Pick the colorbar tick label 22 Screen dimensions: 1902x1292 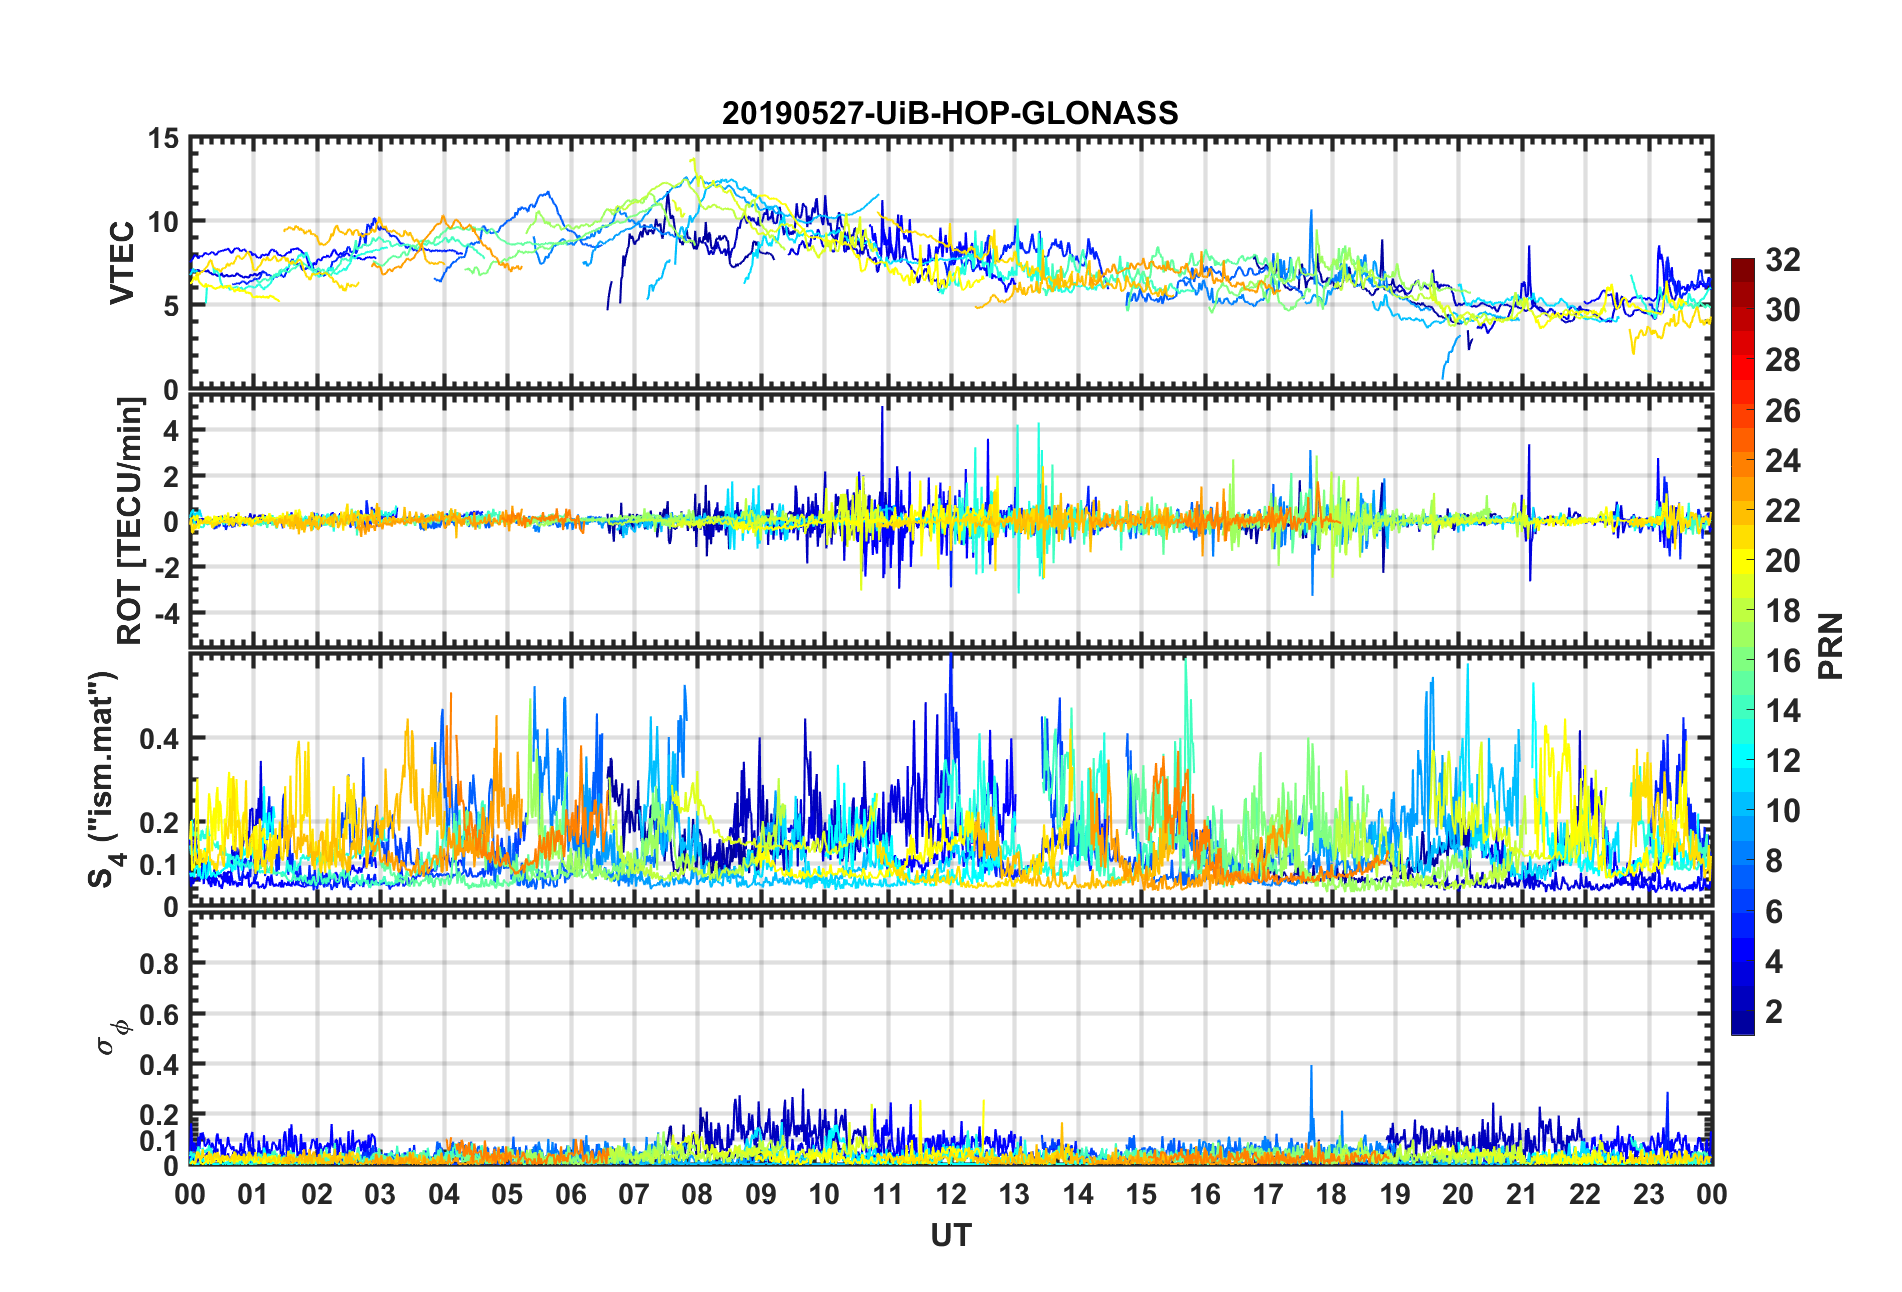(x=1783, y=511)
